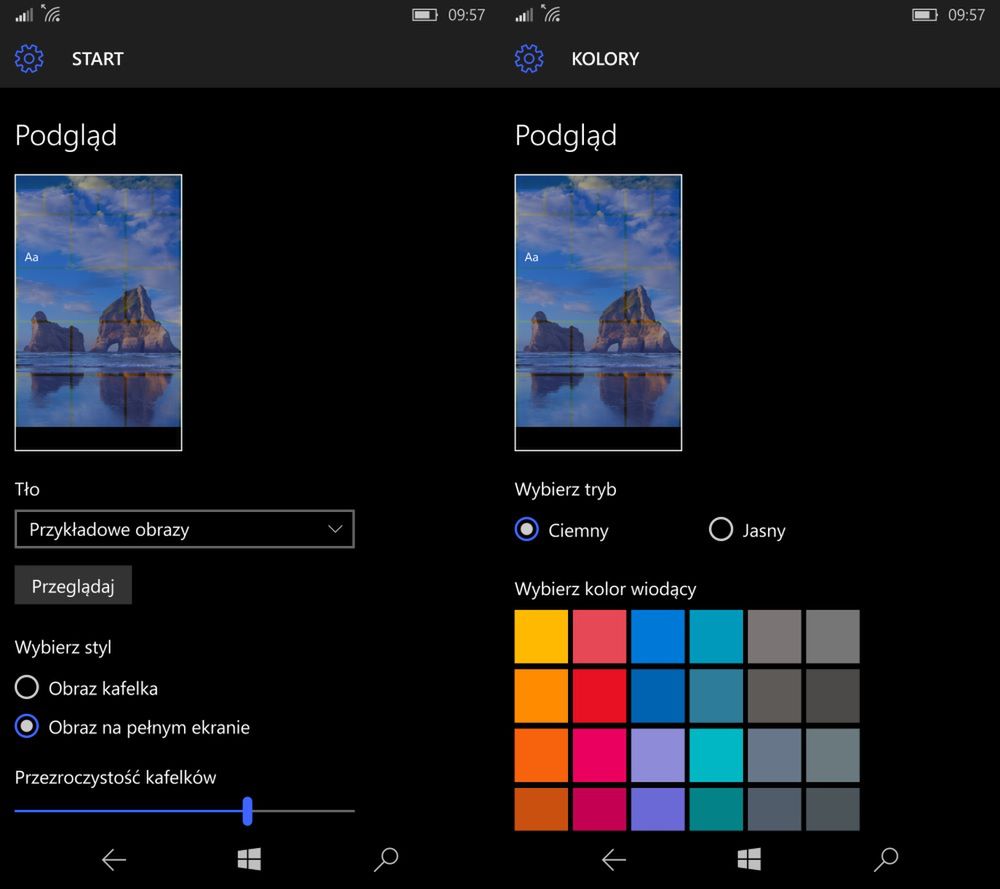Pick the violet swatch in bottom row
Screen dimensions: 1000x889
point(658,809)
